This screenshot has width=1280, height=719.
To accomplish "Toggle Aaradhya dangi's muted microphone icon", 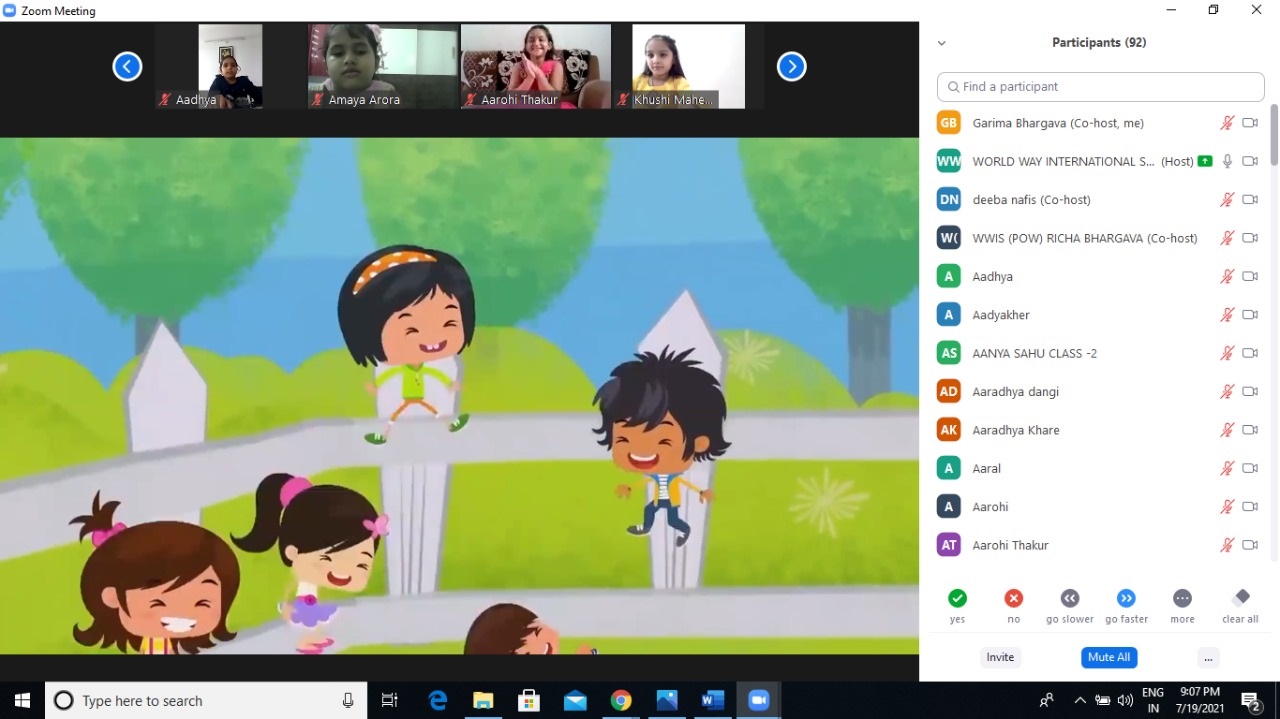I will coord(1227,392).
